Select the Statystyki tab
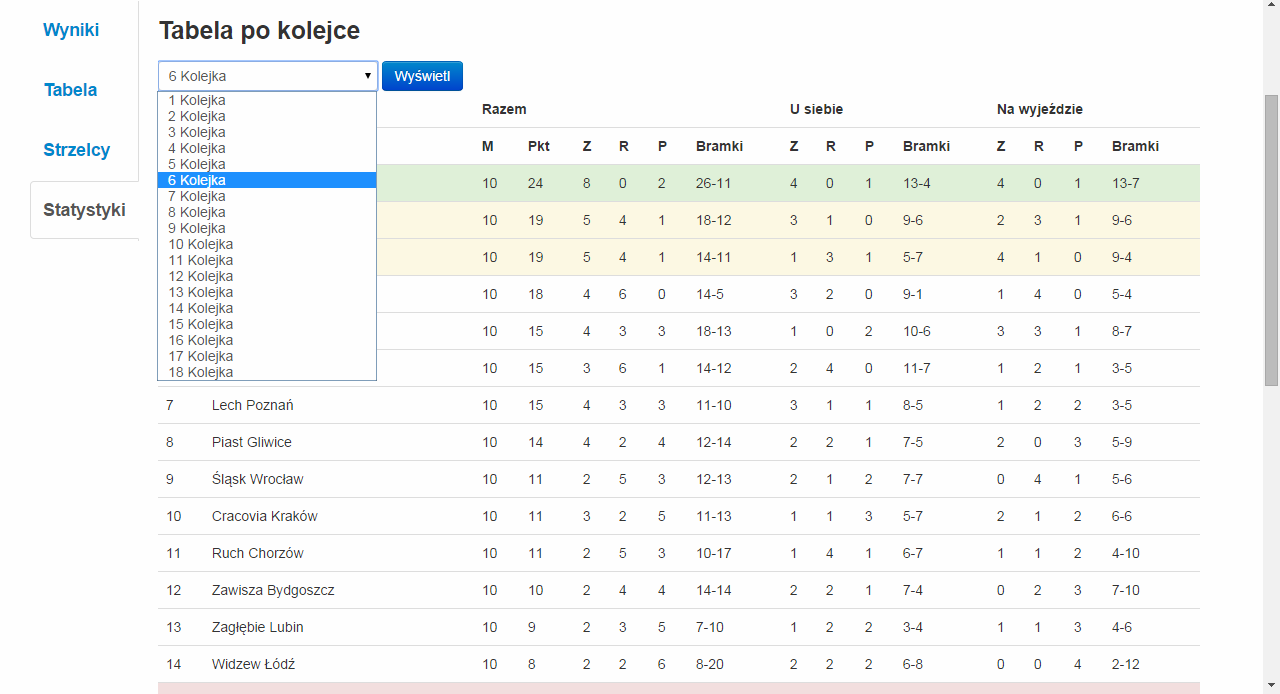This screenshot has height=694, width=1280. 84,210
